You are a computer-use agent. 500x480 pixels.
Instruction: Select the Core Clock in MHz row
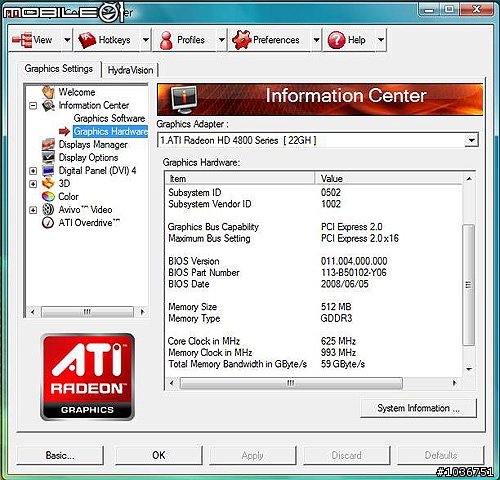[x=314, y=341]
